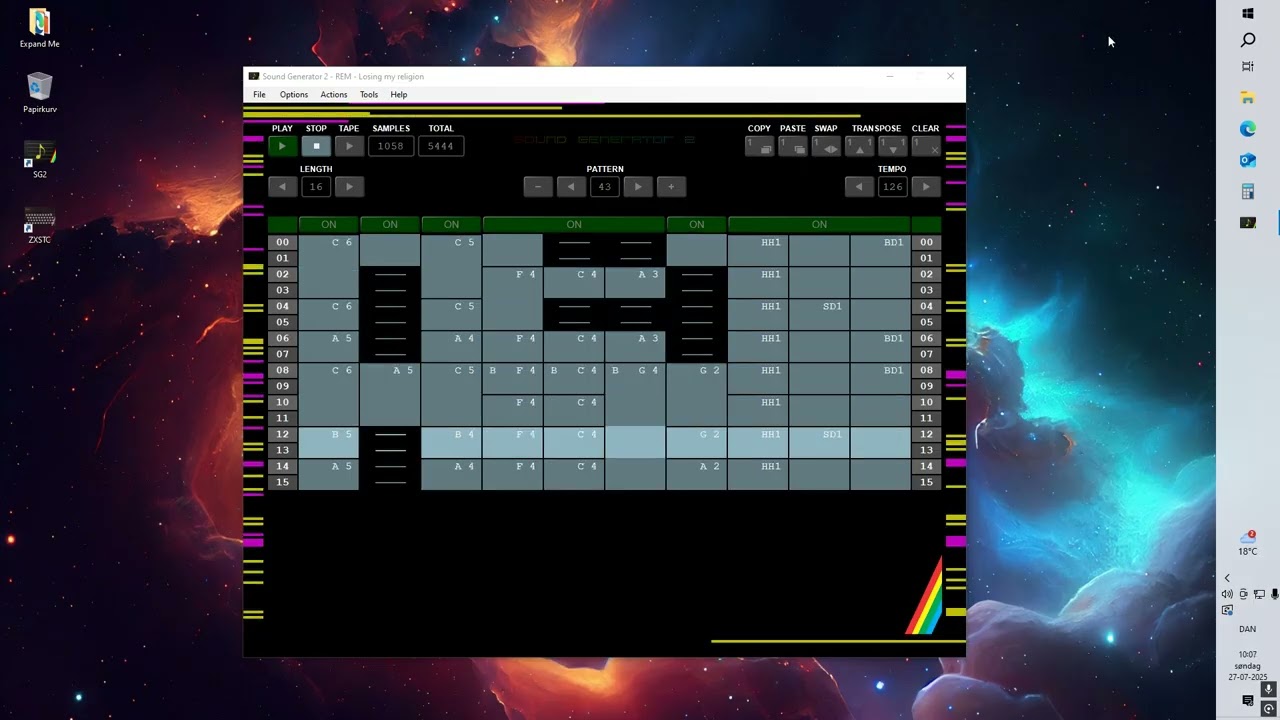This screenshot has height=720, width=1280.
Task: Toggle ON switch above the G 2 column
Action: [x=696, y=225]
